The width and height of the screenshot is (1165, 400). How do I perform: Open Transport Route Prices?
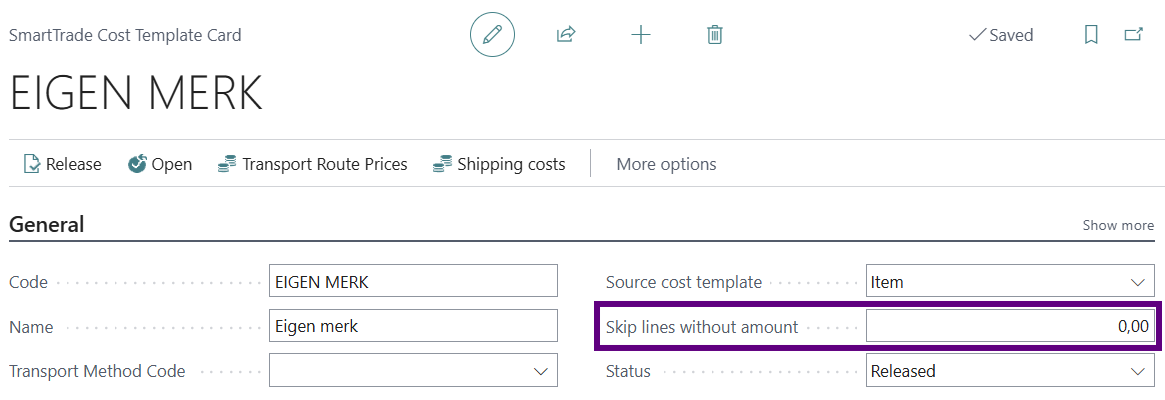(x=312, y=164)
